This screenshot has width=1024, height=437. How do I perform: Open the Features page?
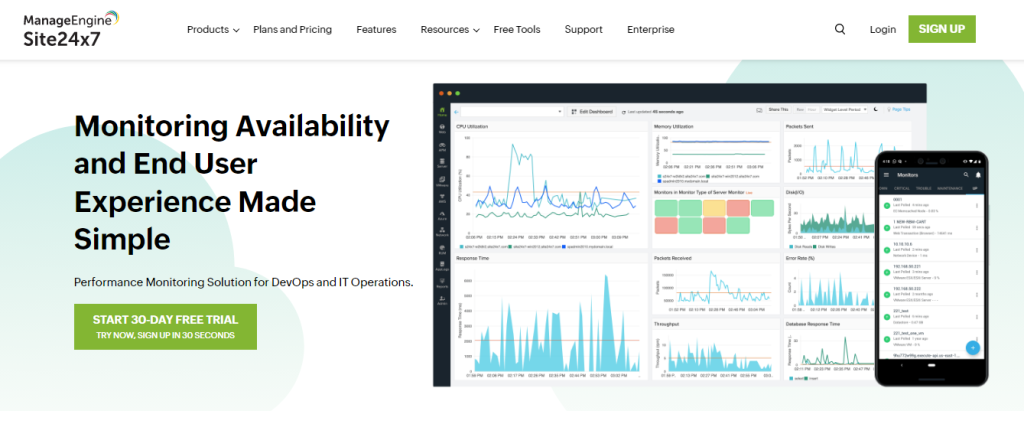pos(376,29)
